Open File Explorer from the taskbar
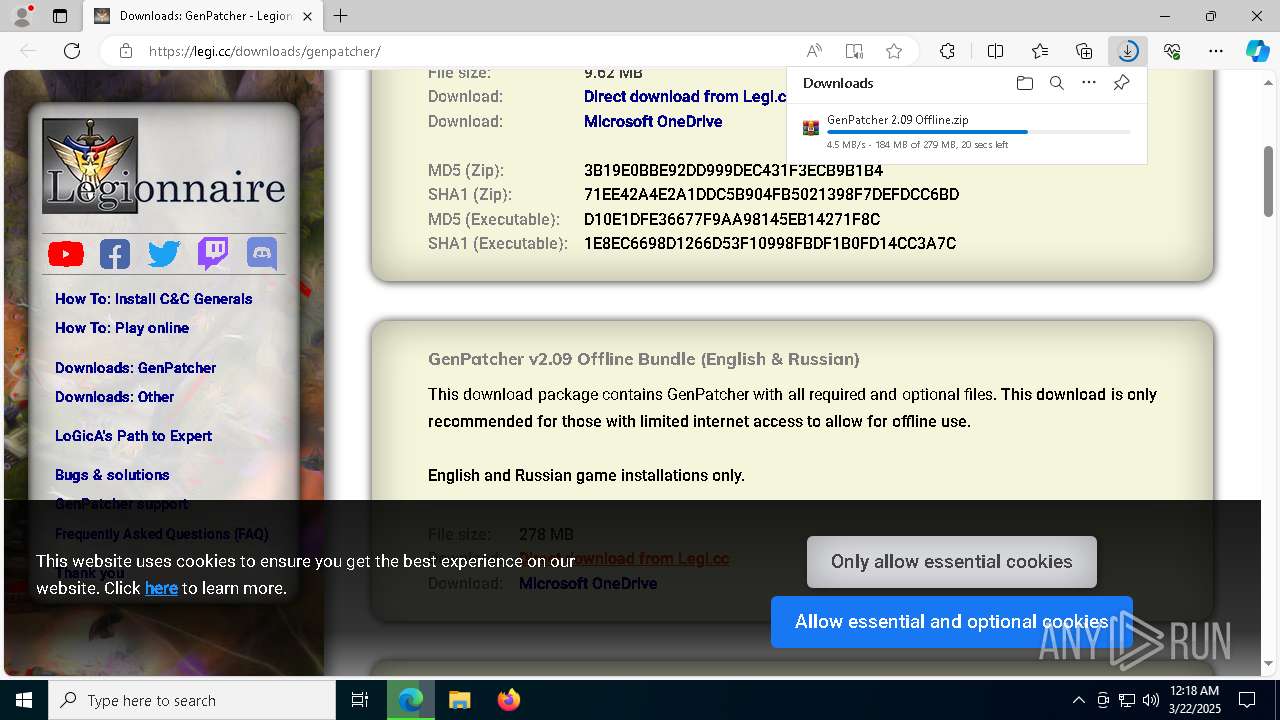 click(x=459, y=700)
